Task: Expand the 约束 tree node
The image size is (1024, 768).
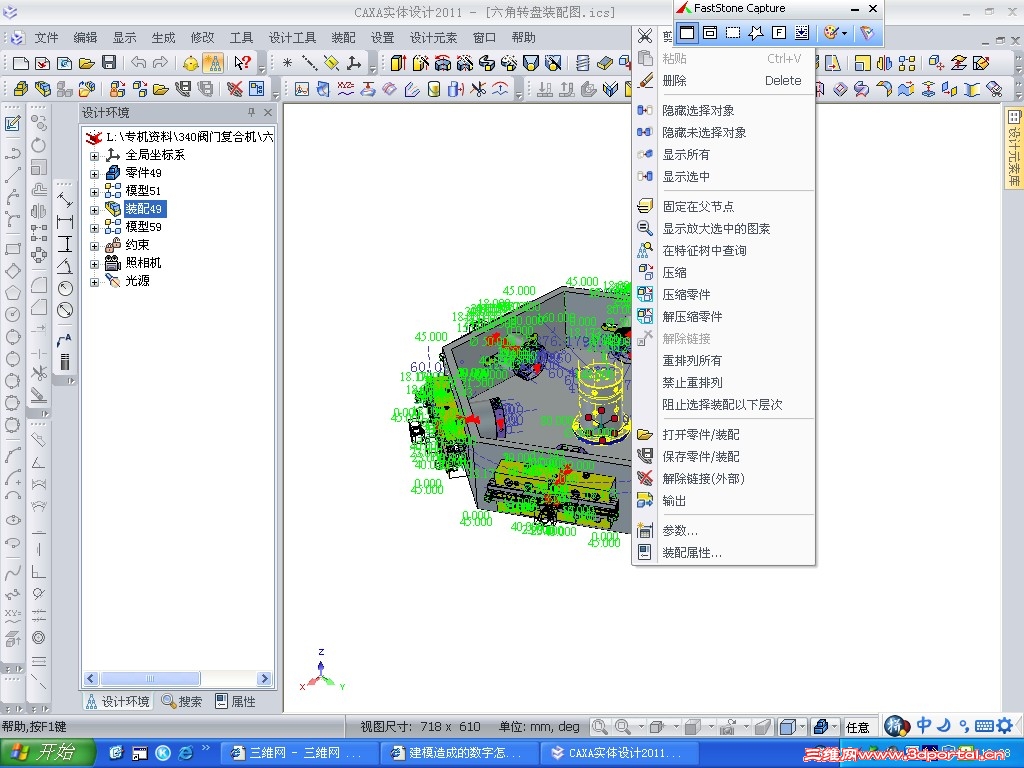Action: click(95, 246)
